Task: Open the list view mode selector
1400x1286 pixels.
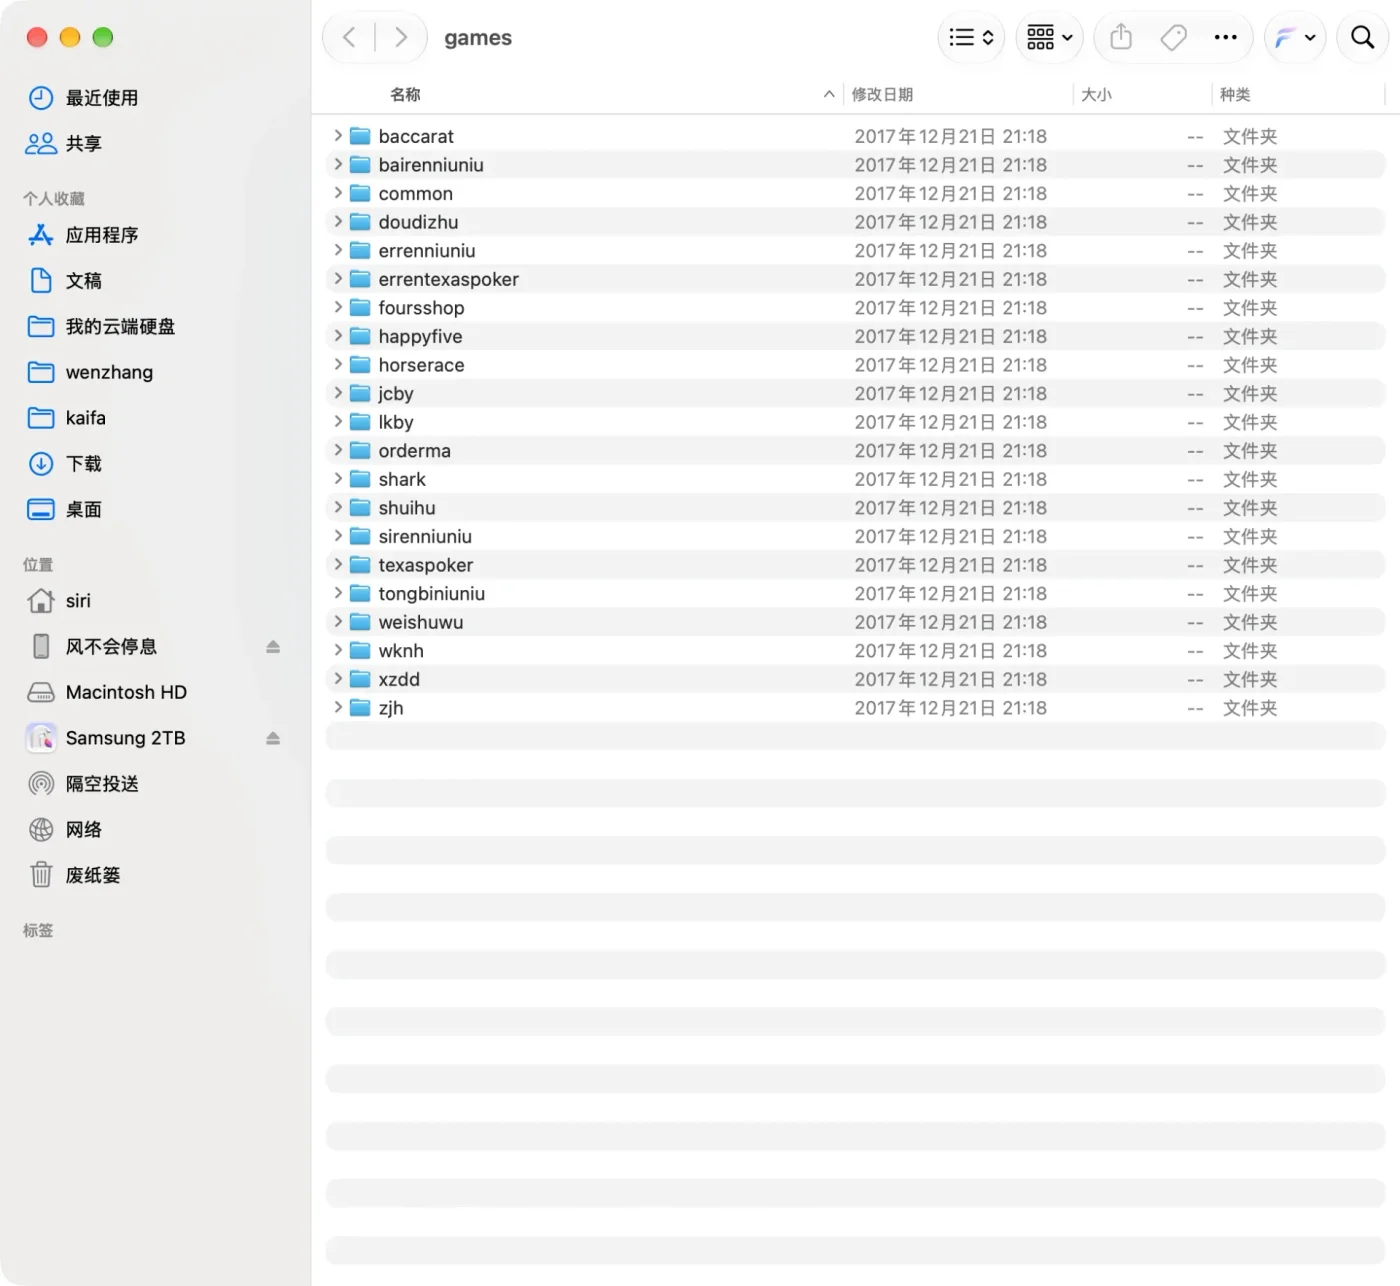Action: 971,38
